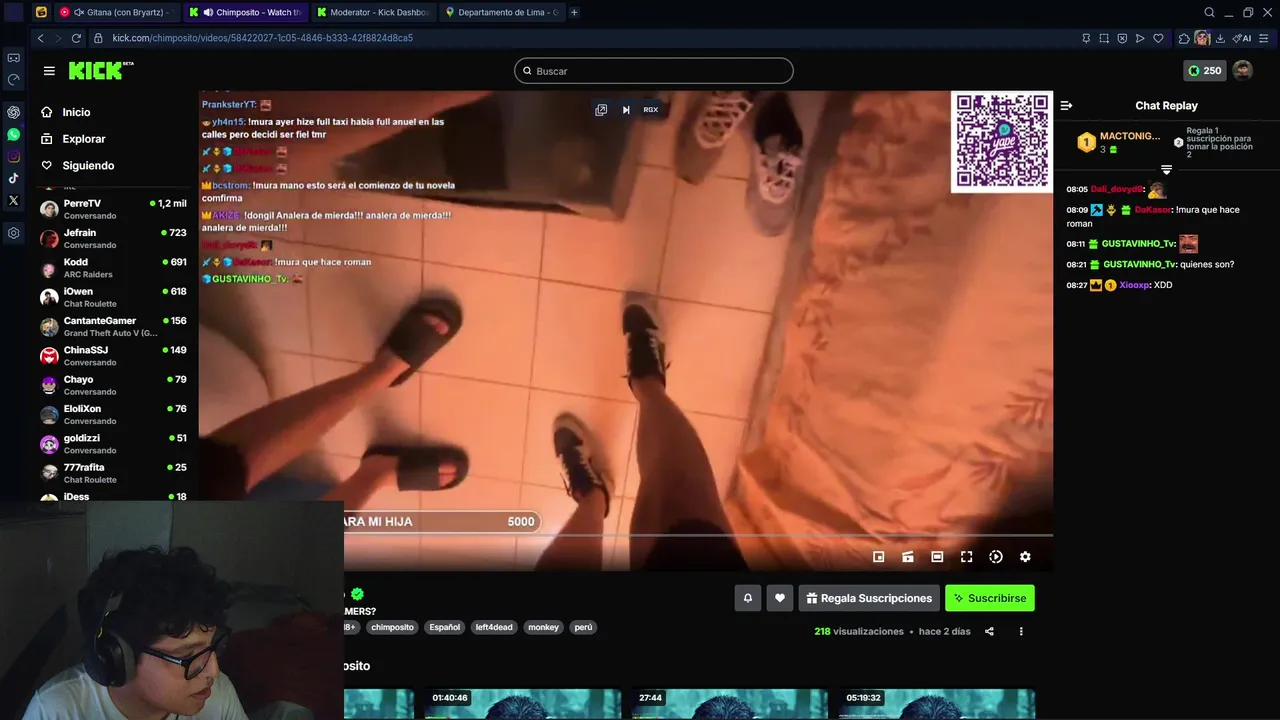Open the goldizzi channel

(113, 444)
